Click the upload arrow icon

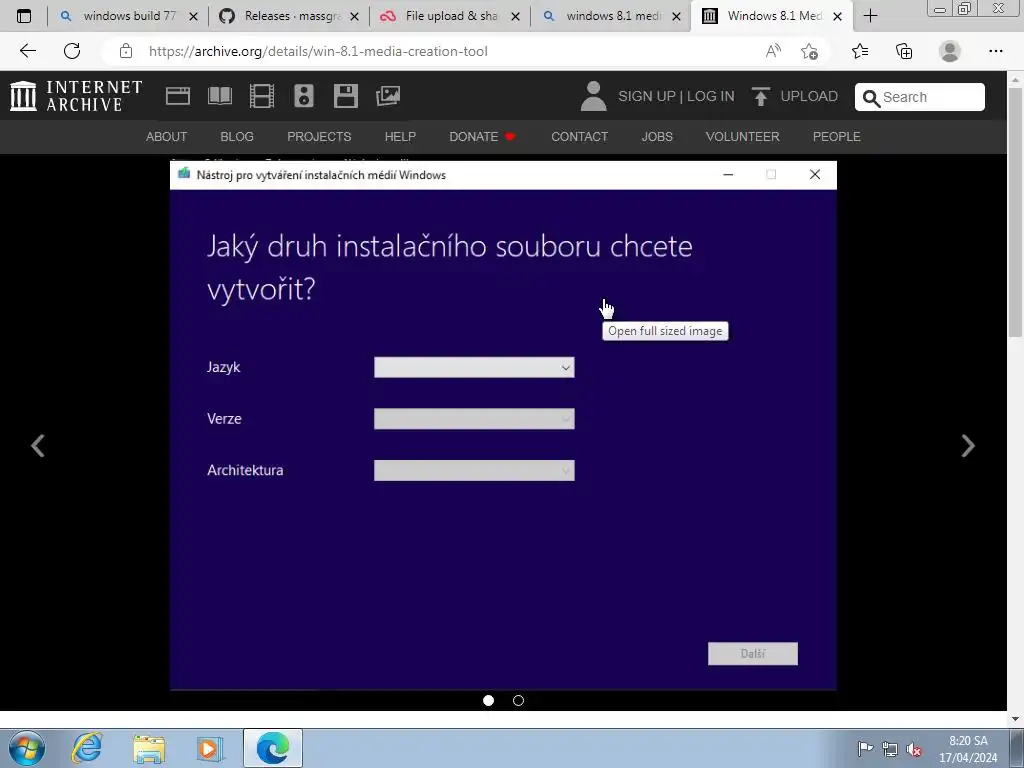coord(760,97)
